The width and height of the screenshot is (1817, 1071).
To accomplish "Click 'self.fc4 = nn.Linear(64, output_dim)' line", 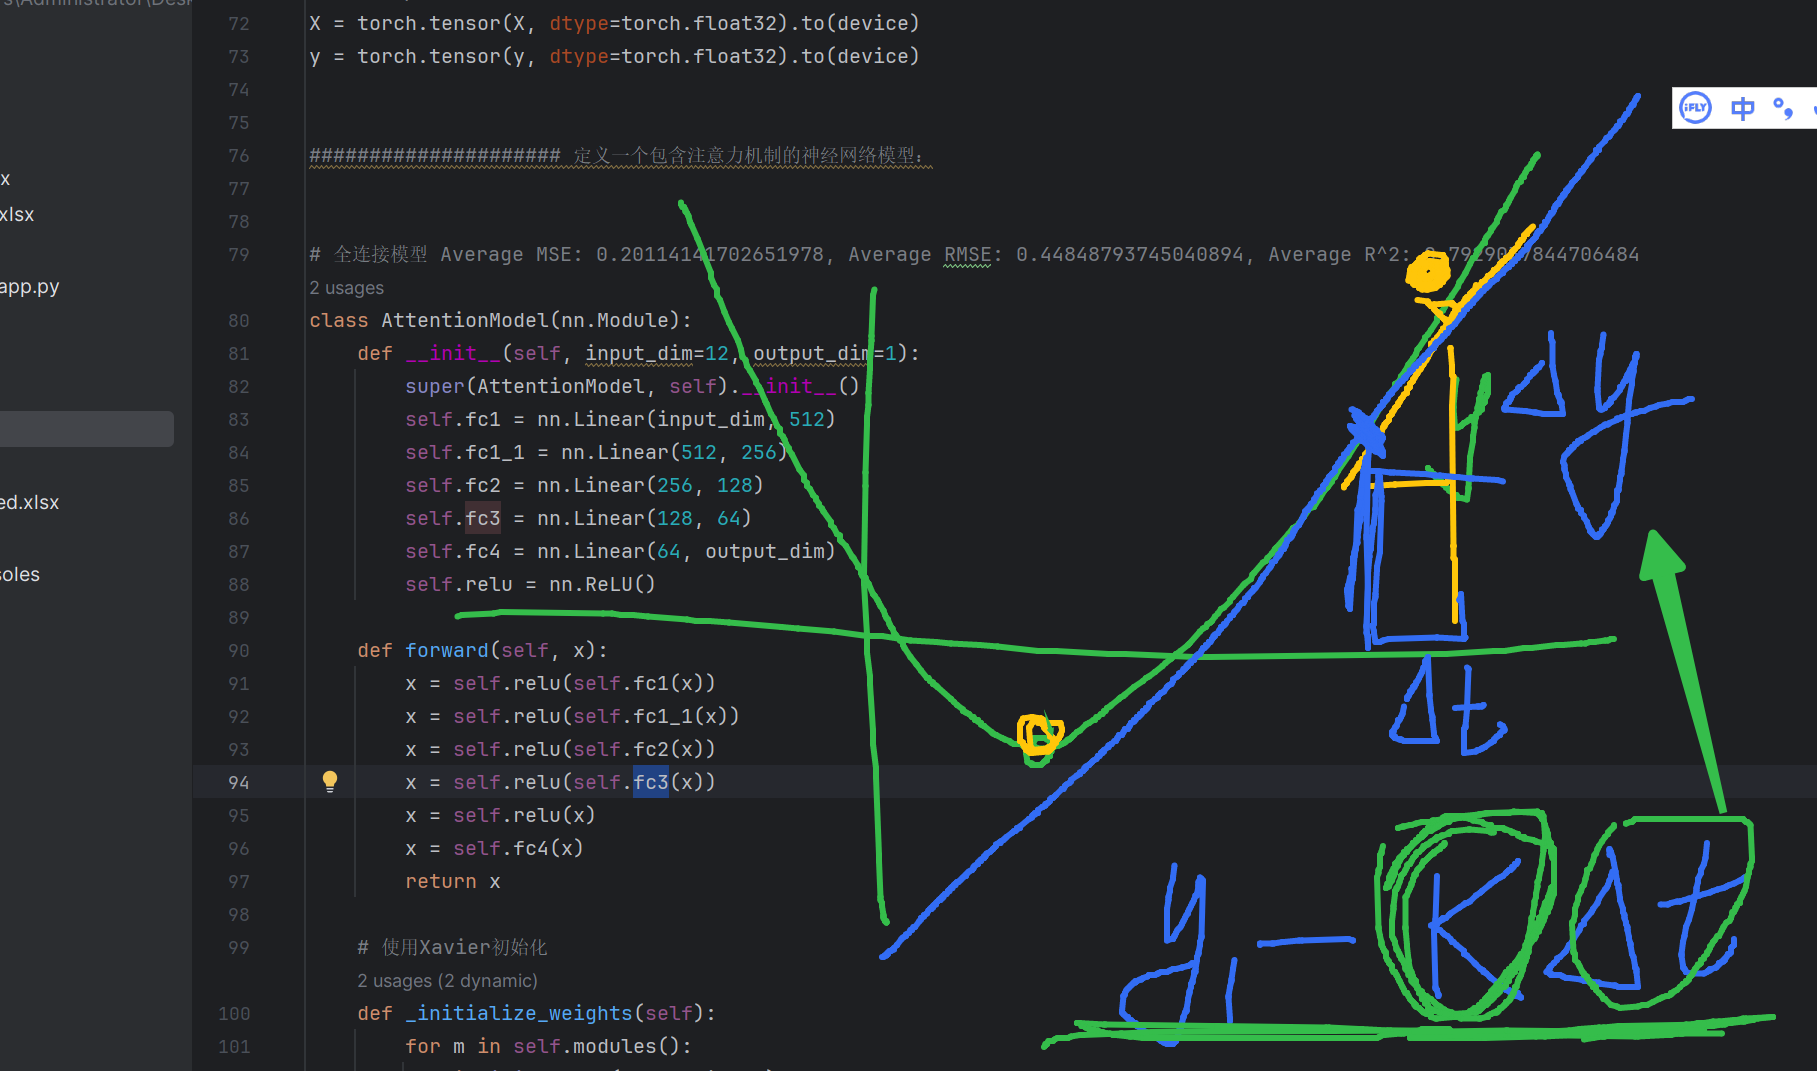I will (620, 551).
